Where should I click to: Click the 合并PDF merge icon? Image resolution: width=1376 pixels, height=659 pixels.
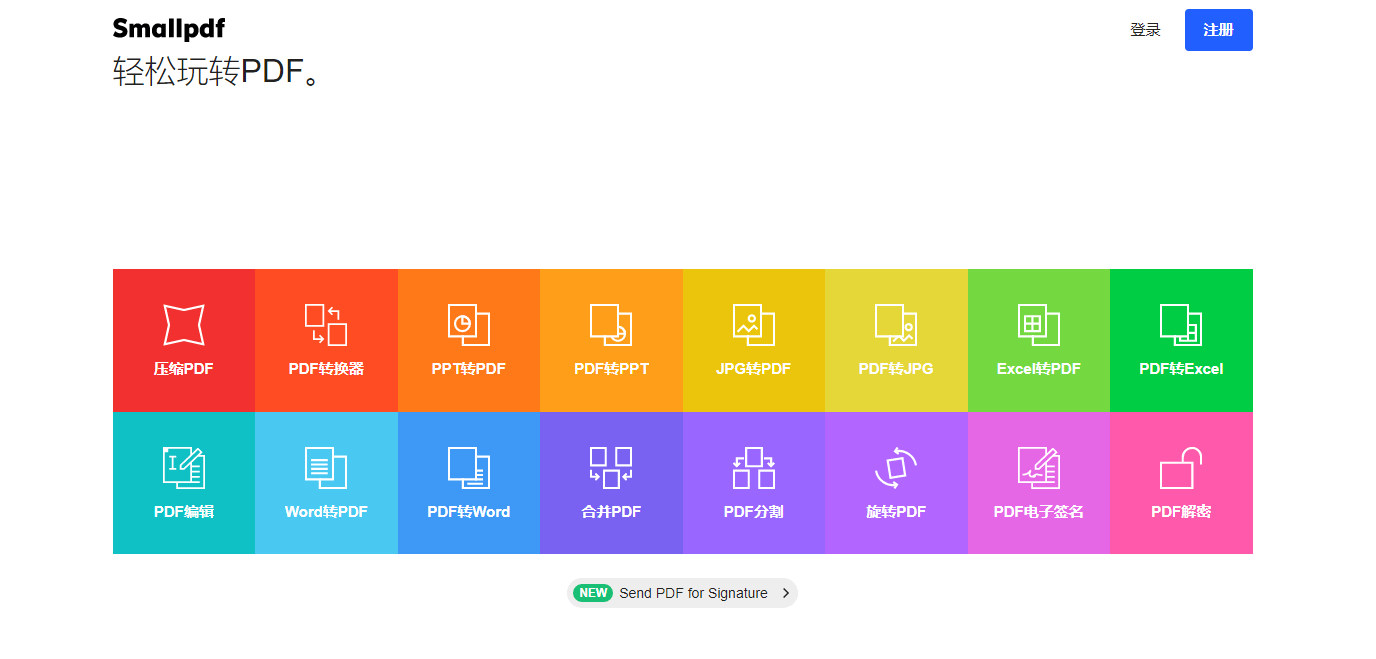click(611, 468)
